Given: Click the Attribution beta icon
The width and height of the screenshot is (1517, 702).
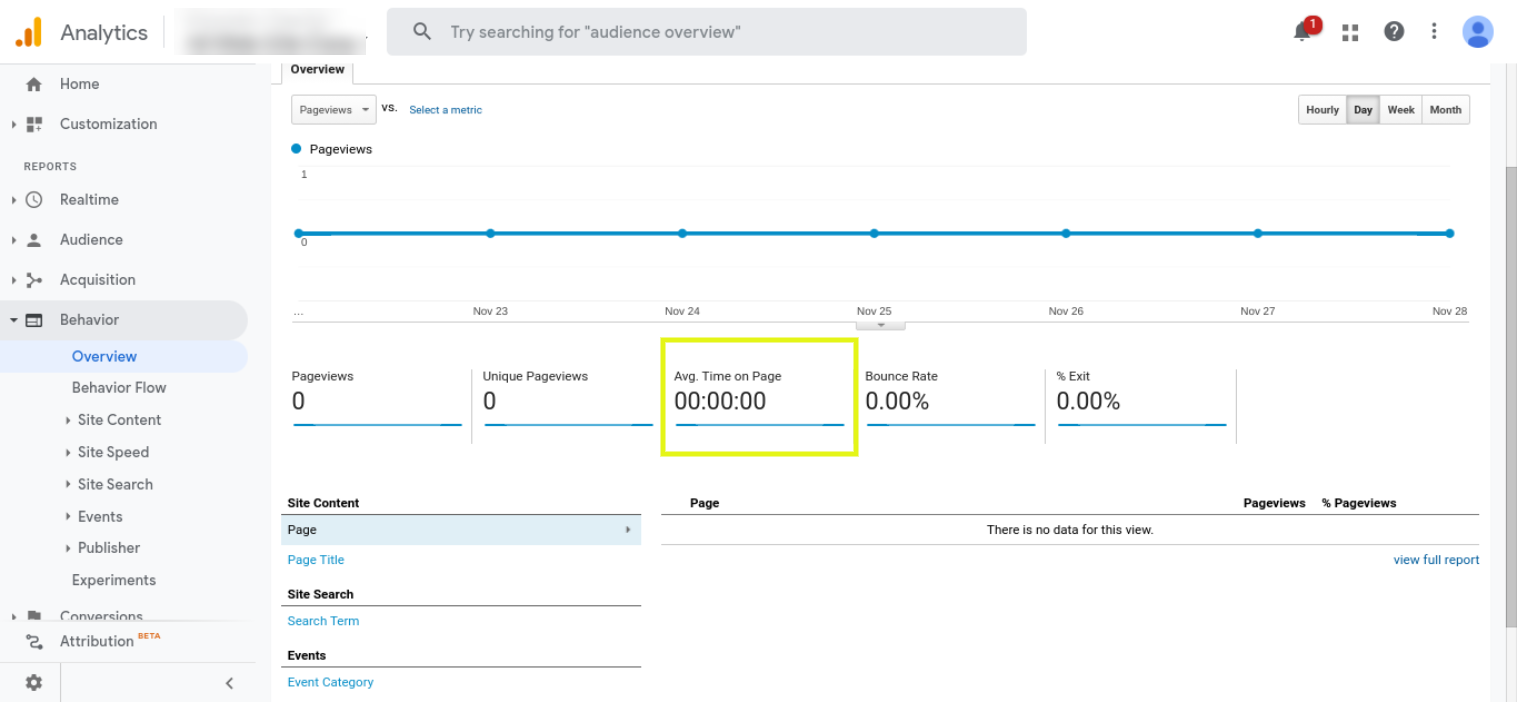Looking at the screenshot, I should pyautogui.click(x=34, y=641).
